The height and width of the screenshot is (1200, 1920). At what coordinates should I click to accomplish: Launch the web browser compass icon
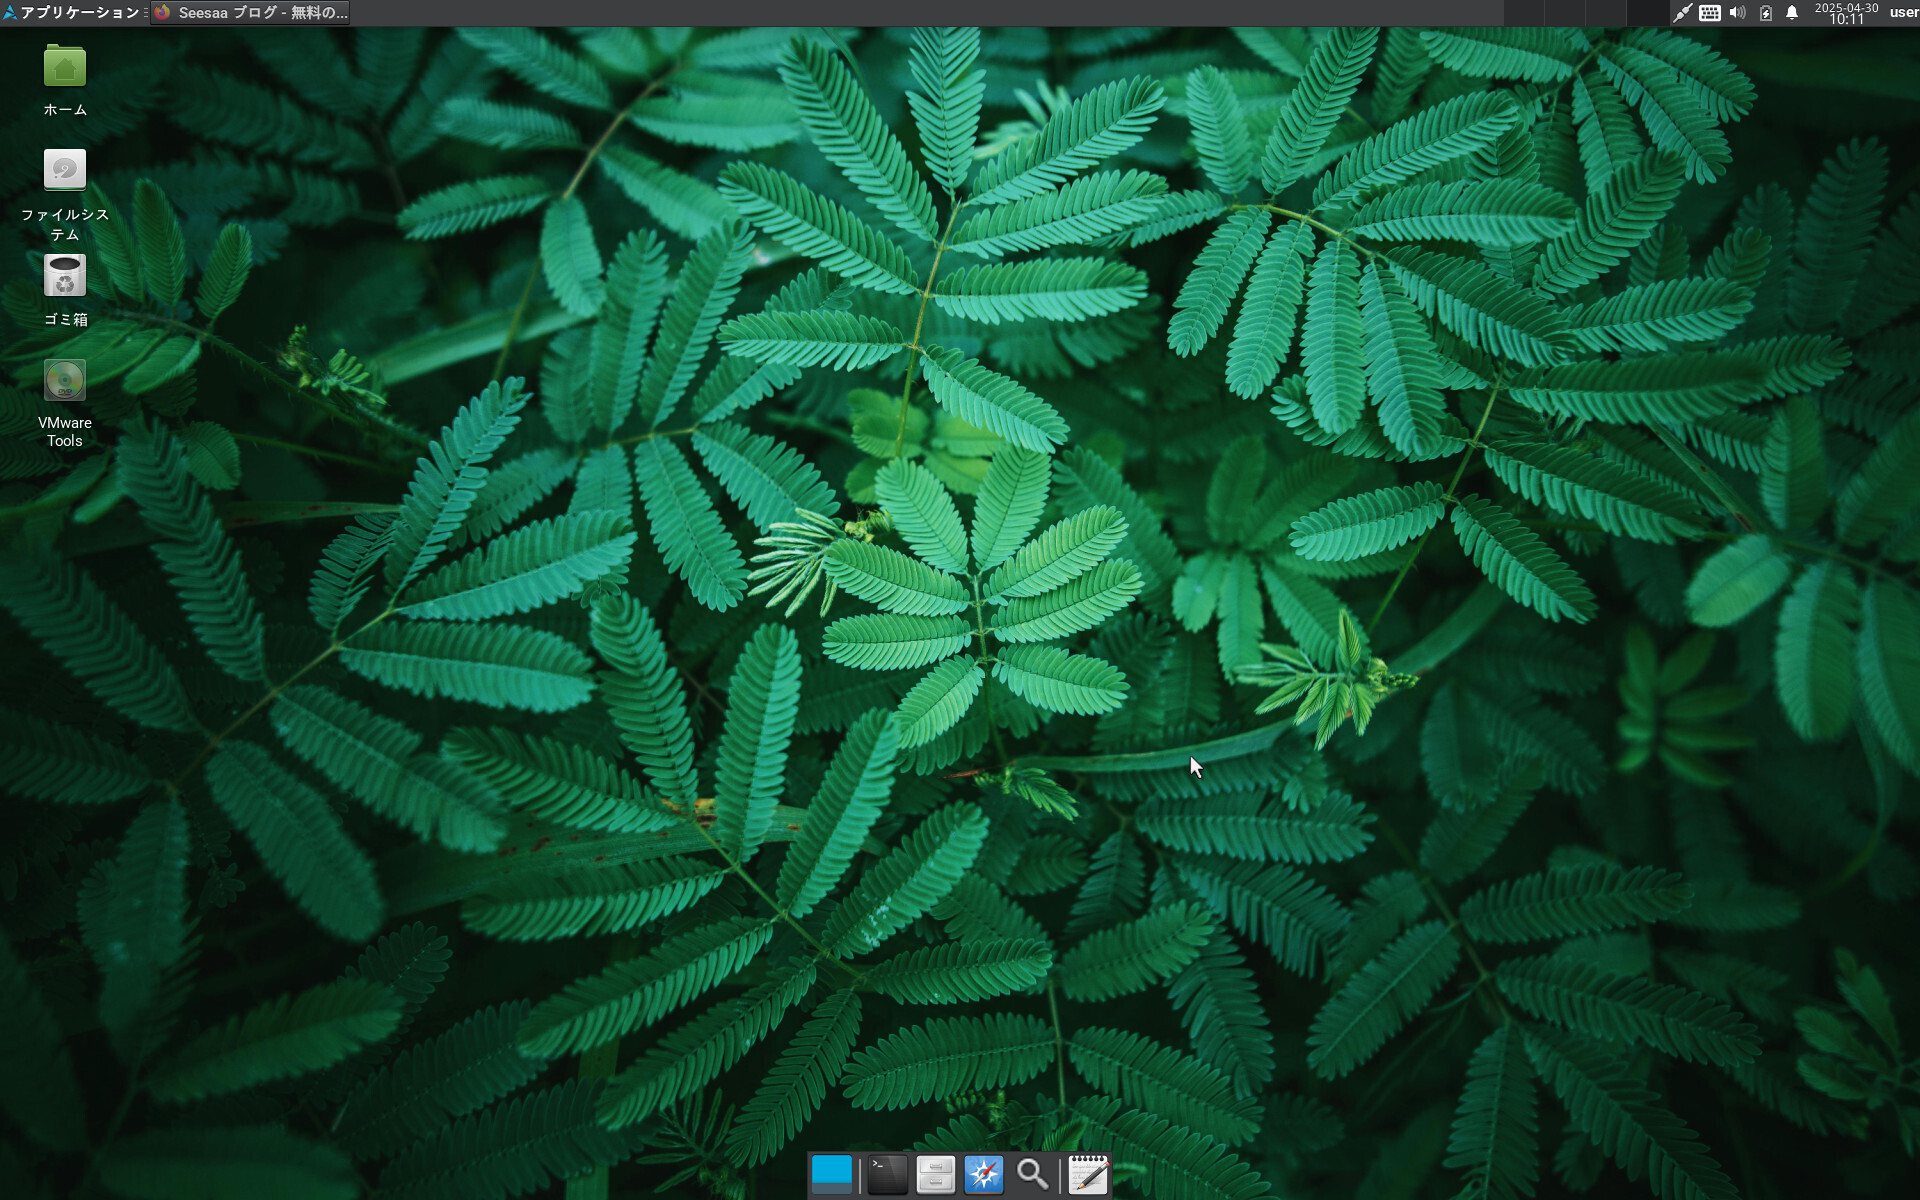coord(984,1174)
